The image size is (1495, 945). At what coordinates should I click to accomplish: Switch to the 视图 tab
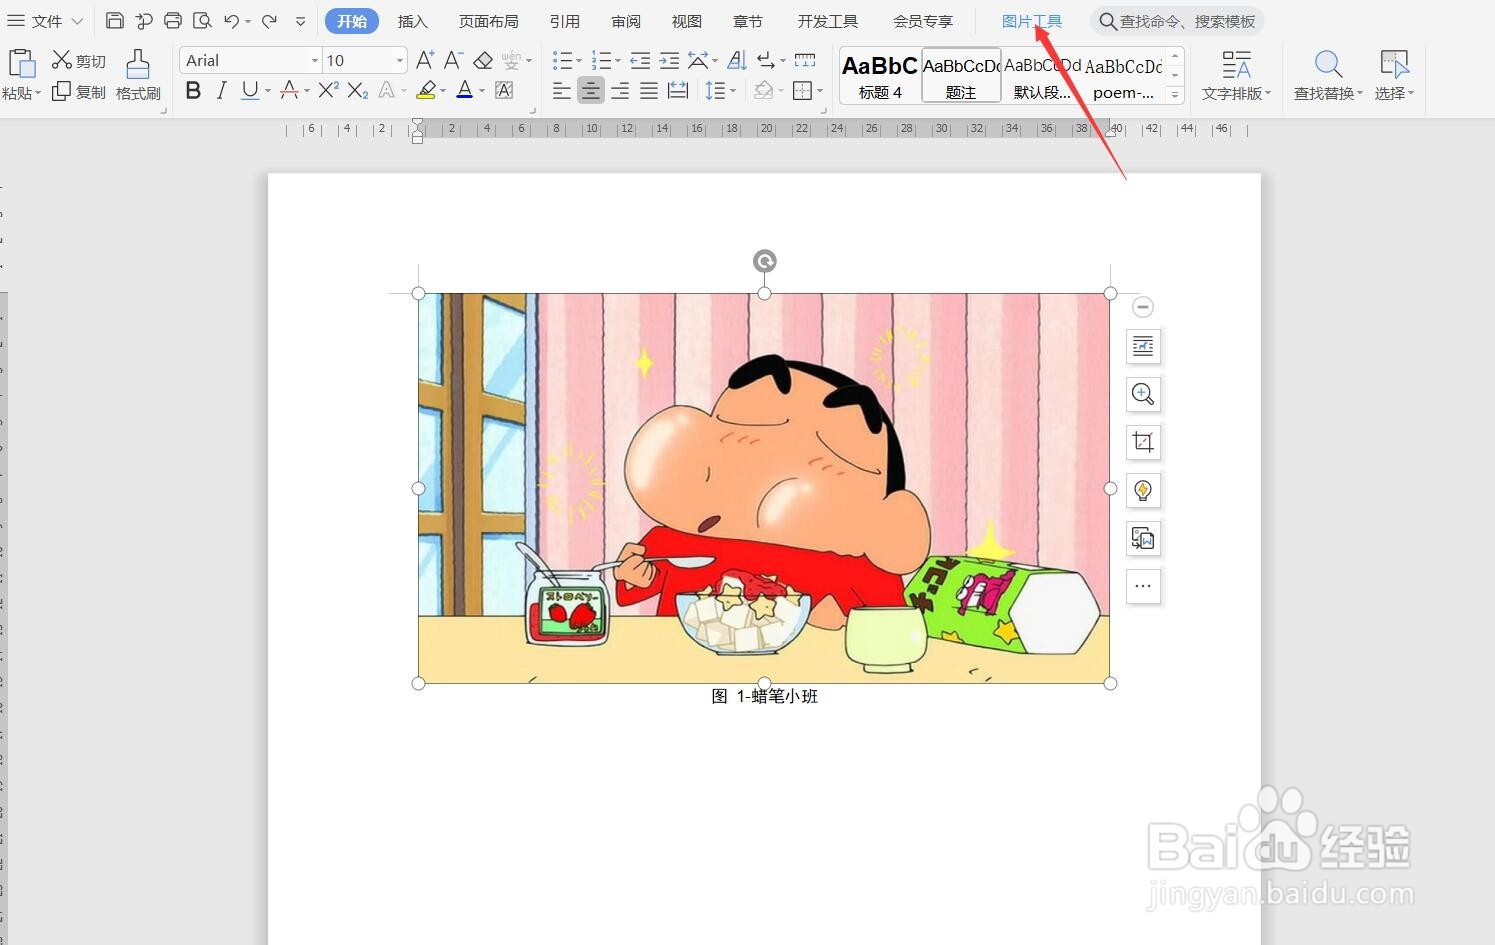click(687, 21)
